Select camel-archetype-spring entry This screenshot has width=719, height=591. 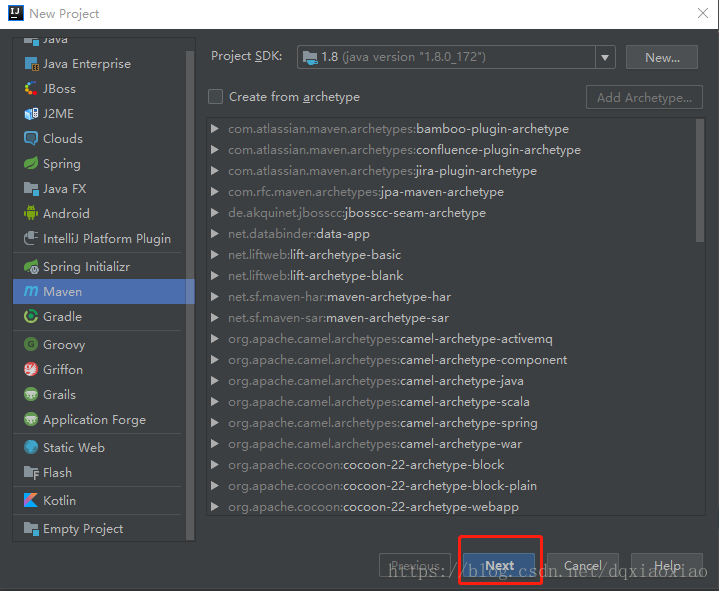383,423
